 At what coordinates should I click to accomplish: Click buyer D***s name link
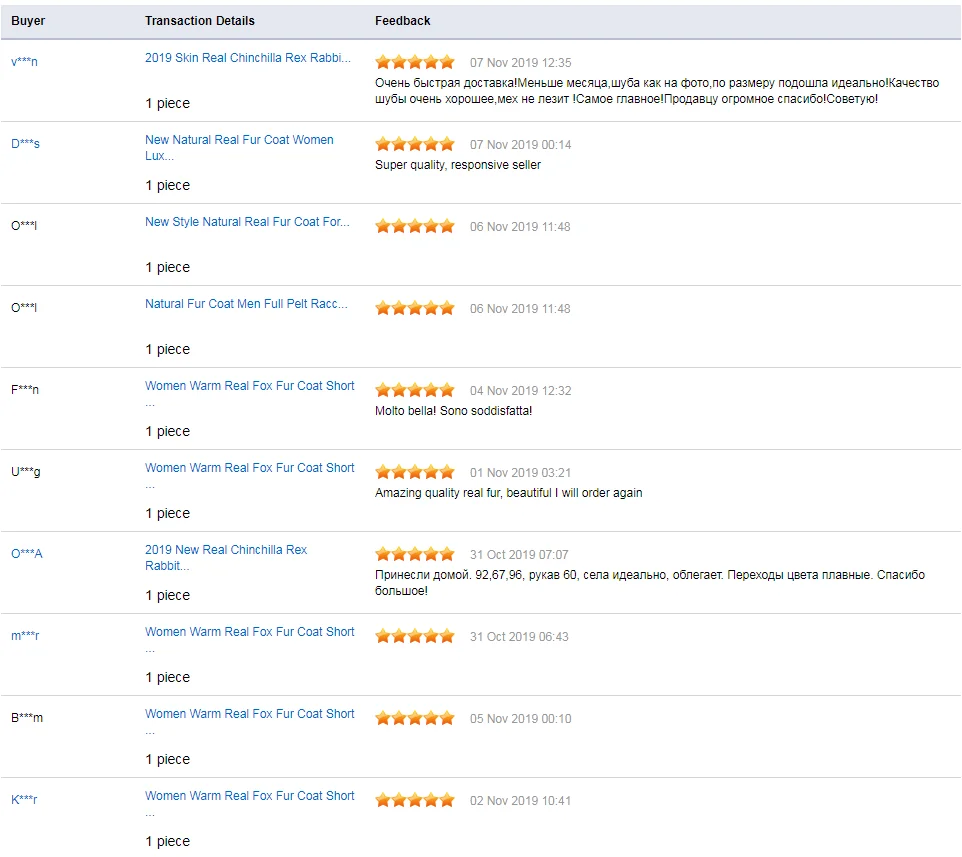(25, 144)
